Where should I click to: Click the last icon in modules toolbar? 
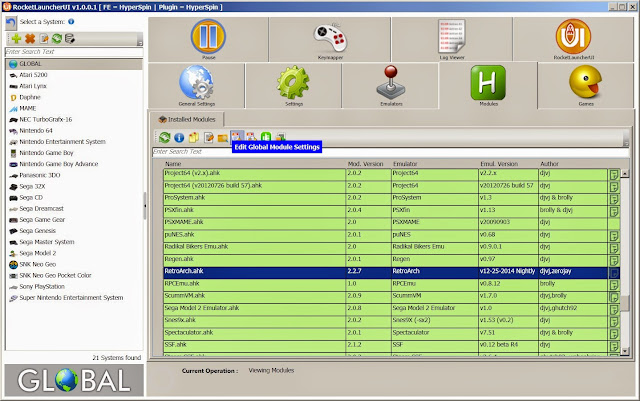click(x=281, y=137)
